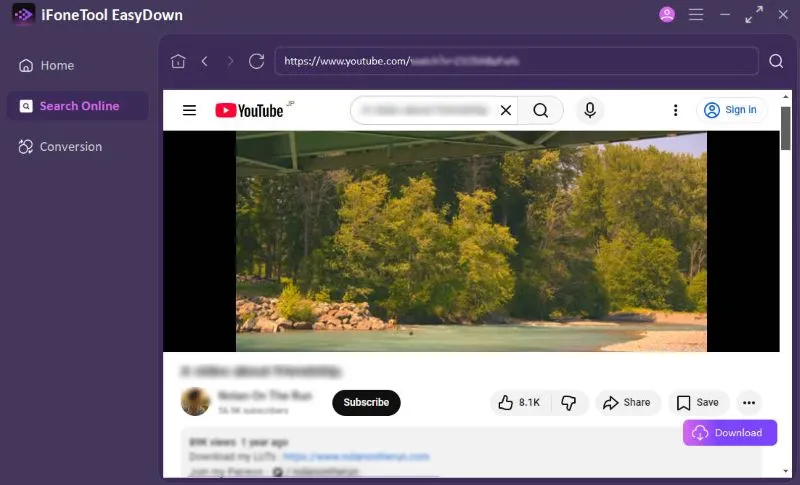Go back using the back arrow

(x=204, y=61)
